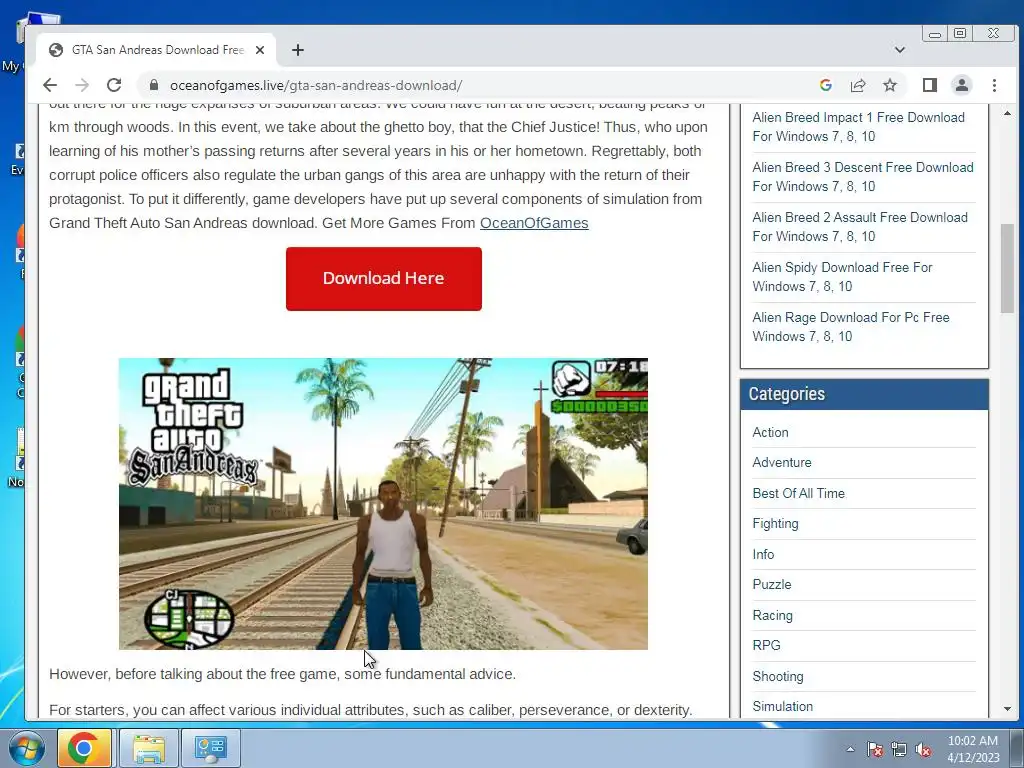
Task: Show hidden system tray icons
Action: click(x=850, y=749)
